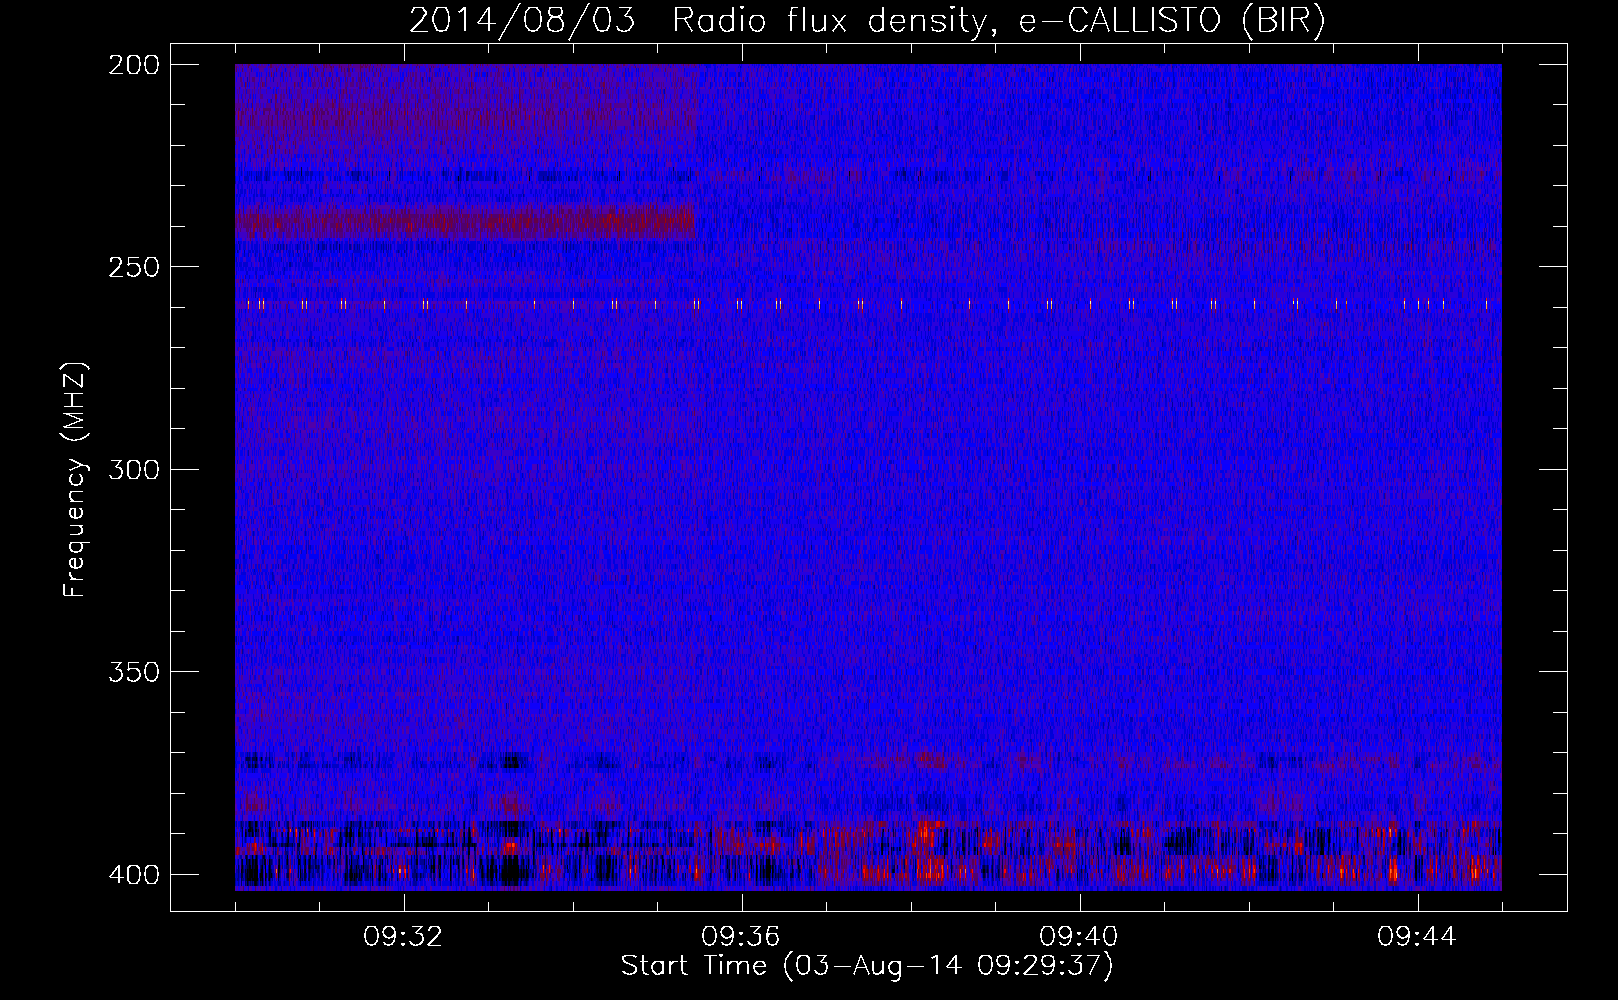
Task: Click the 300 frequency tick label
Action: click(x=133, y=469)
